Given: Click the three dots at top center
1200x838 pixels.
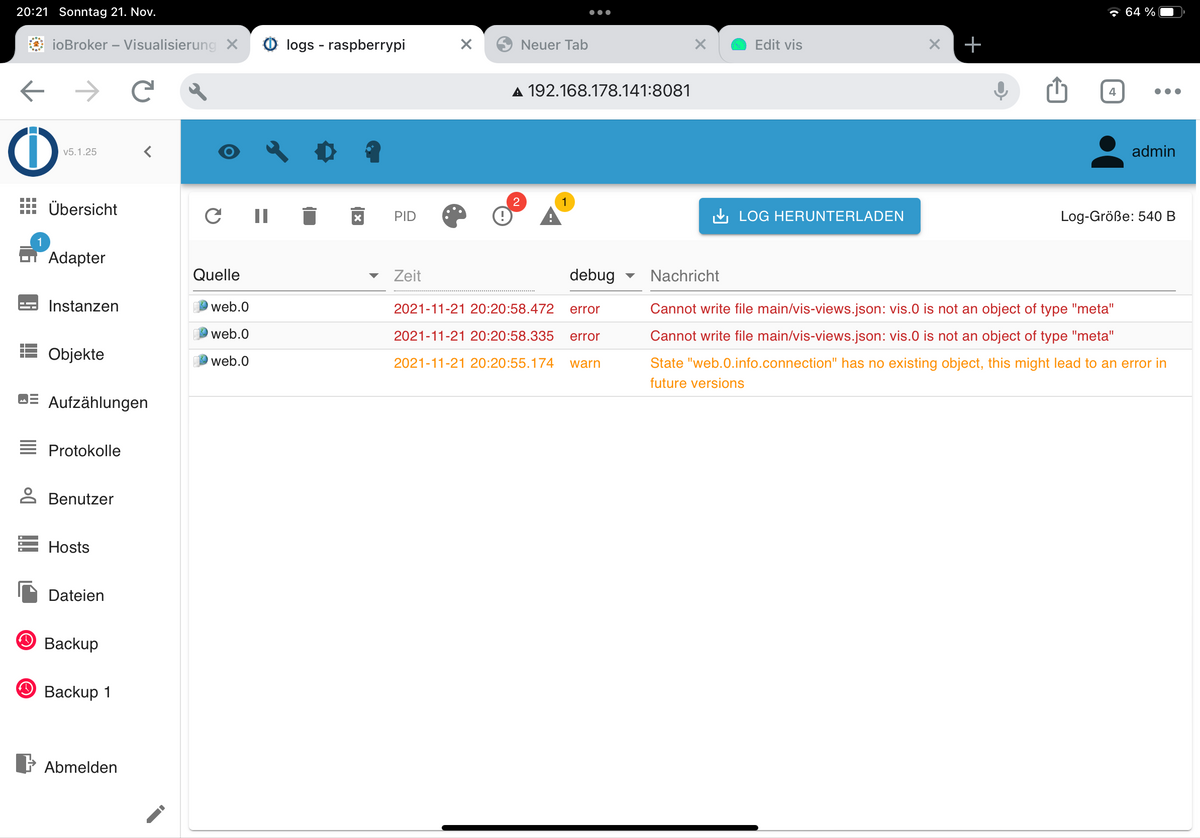Looking at the screenshot, I should tap(600, 12).
